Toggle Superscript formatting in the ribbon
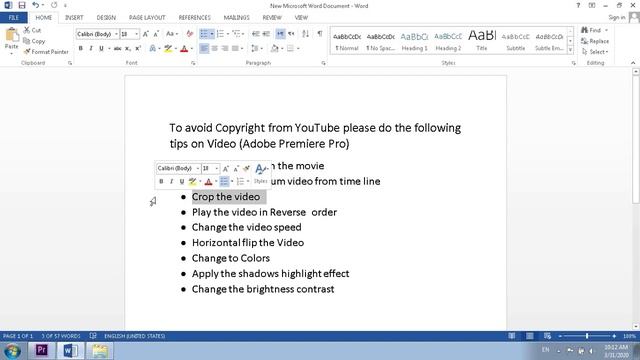Viewport: 640px width, 360px height. pos(138,49)
